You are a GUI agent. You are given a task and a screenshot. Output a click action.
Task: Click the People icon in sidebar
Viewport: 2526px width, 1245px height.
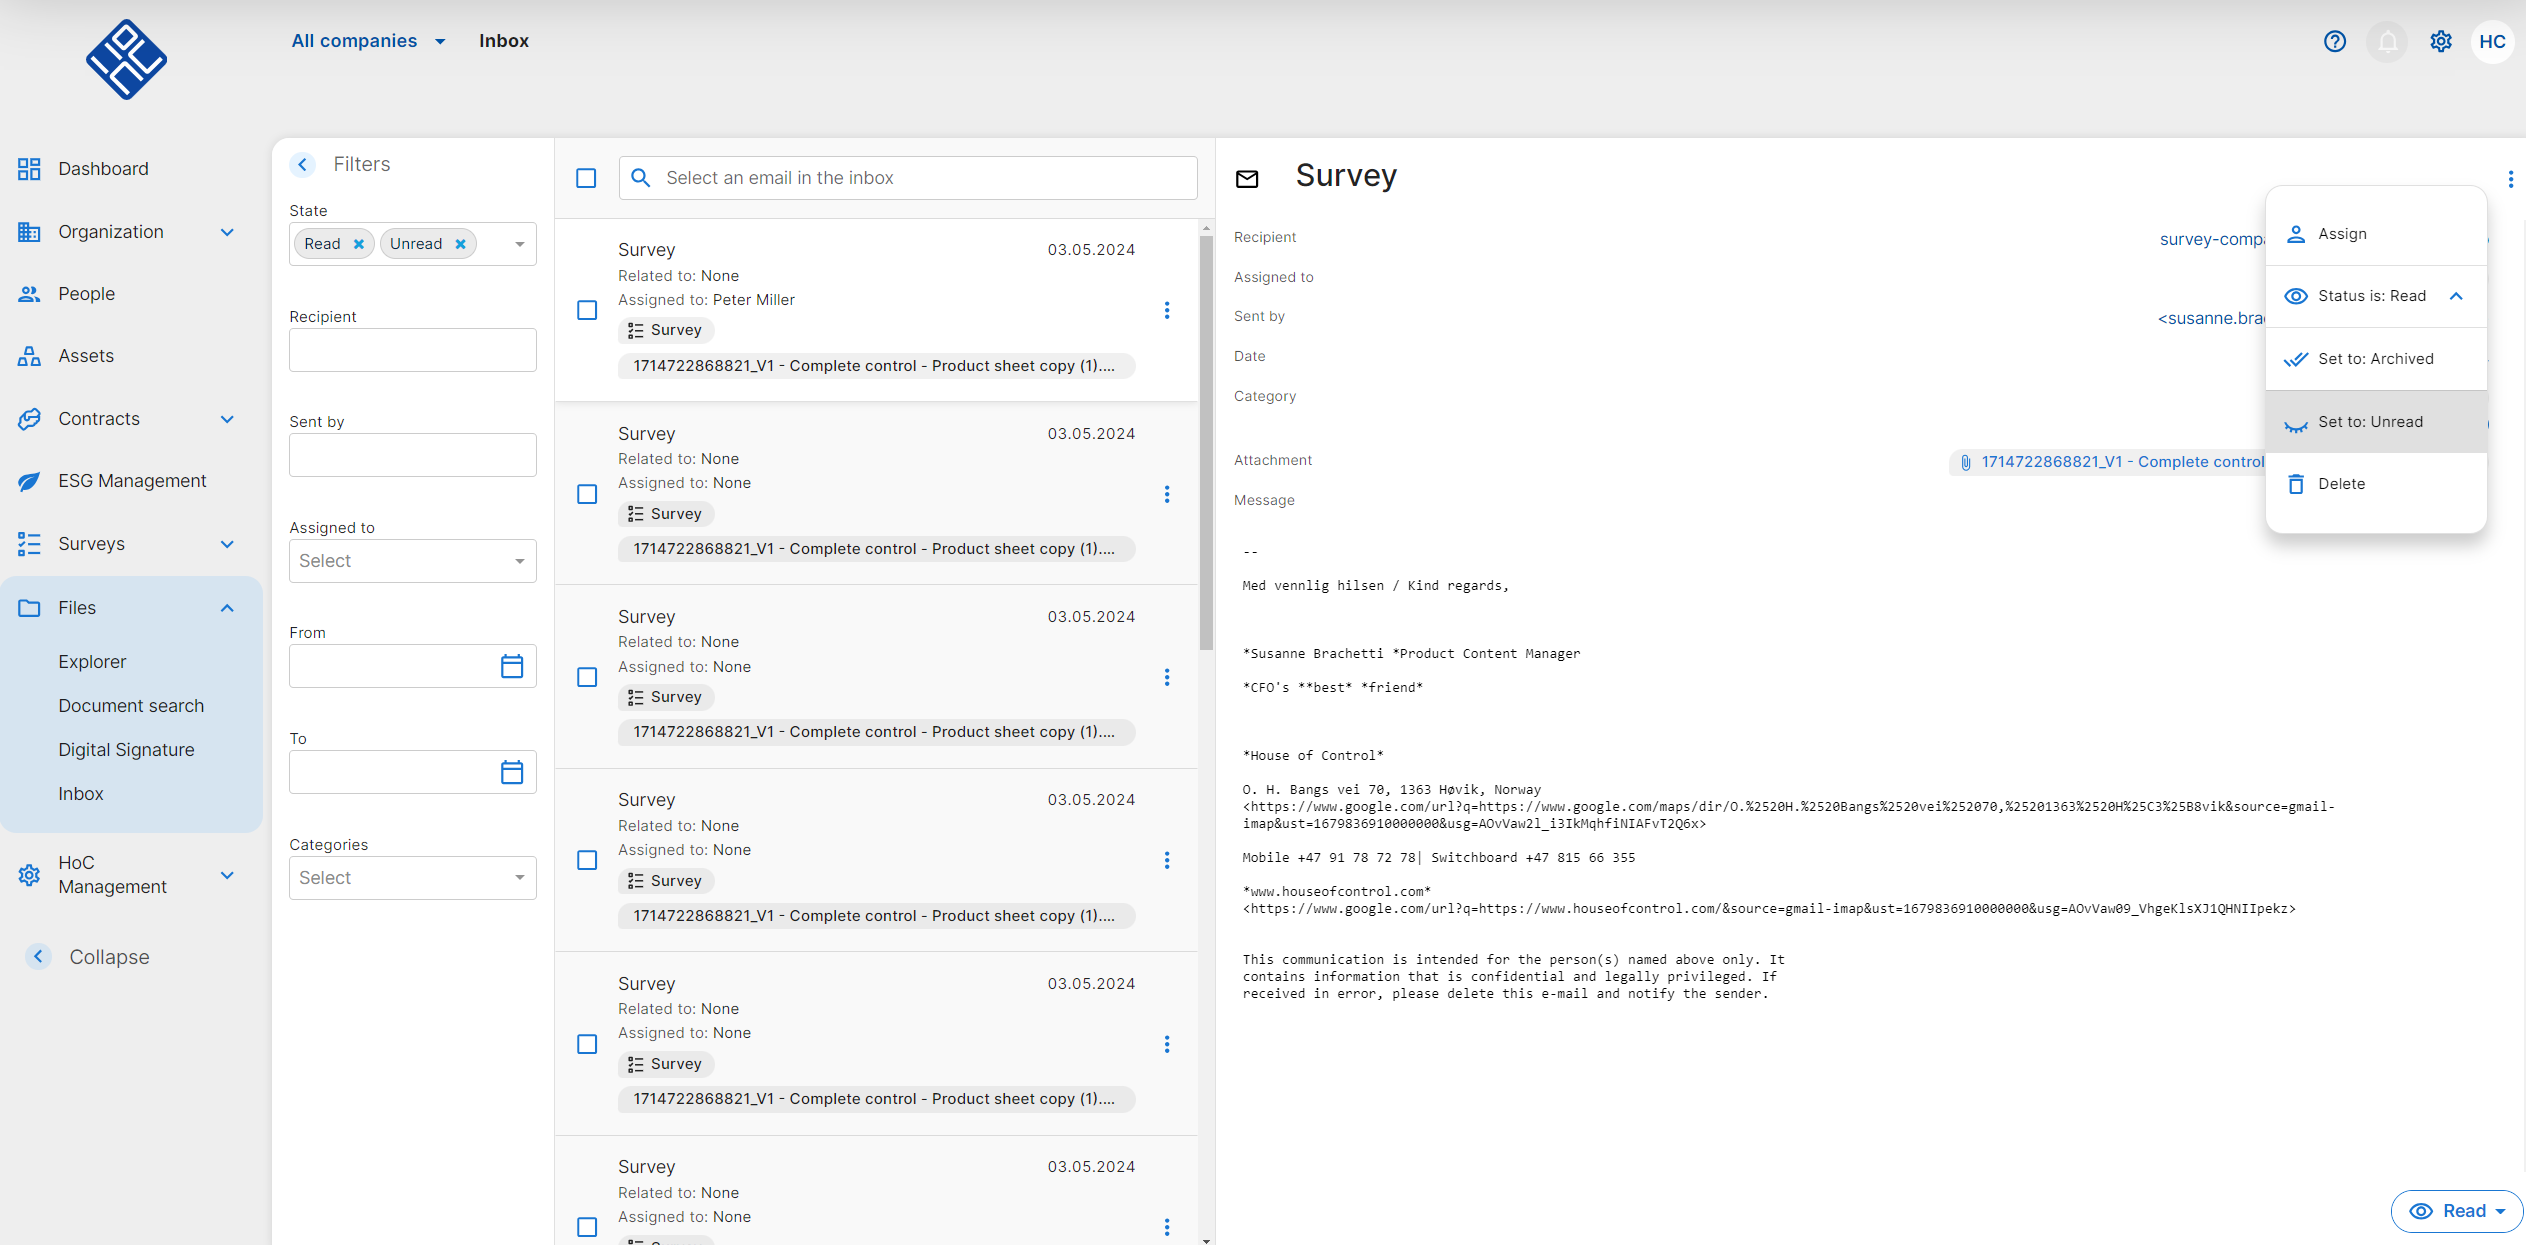click(29, 293)
